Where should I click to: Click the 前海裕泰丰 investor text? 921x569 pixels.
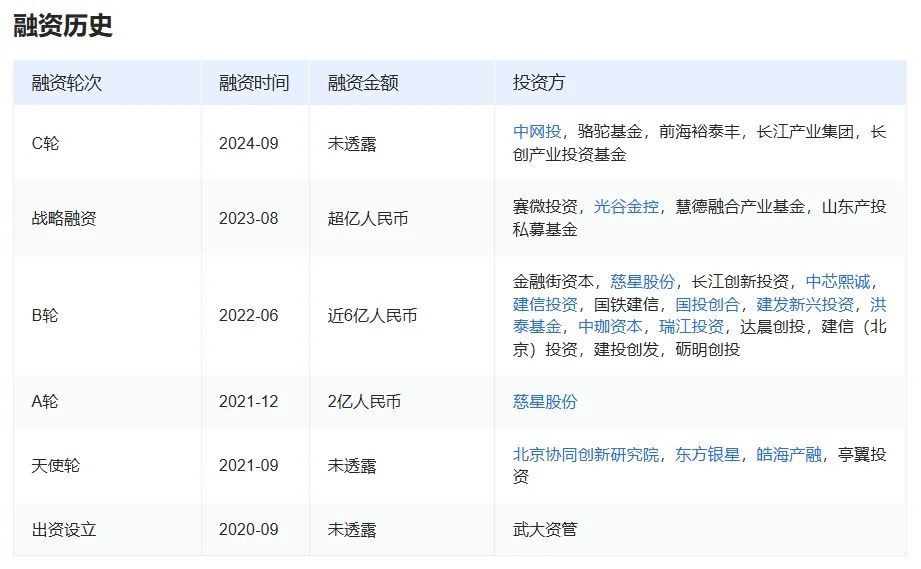(699, 132)
